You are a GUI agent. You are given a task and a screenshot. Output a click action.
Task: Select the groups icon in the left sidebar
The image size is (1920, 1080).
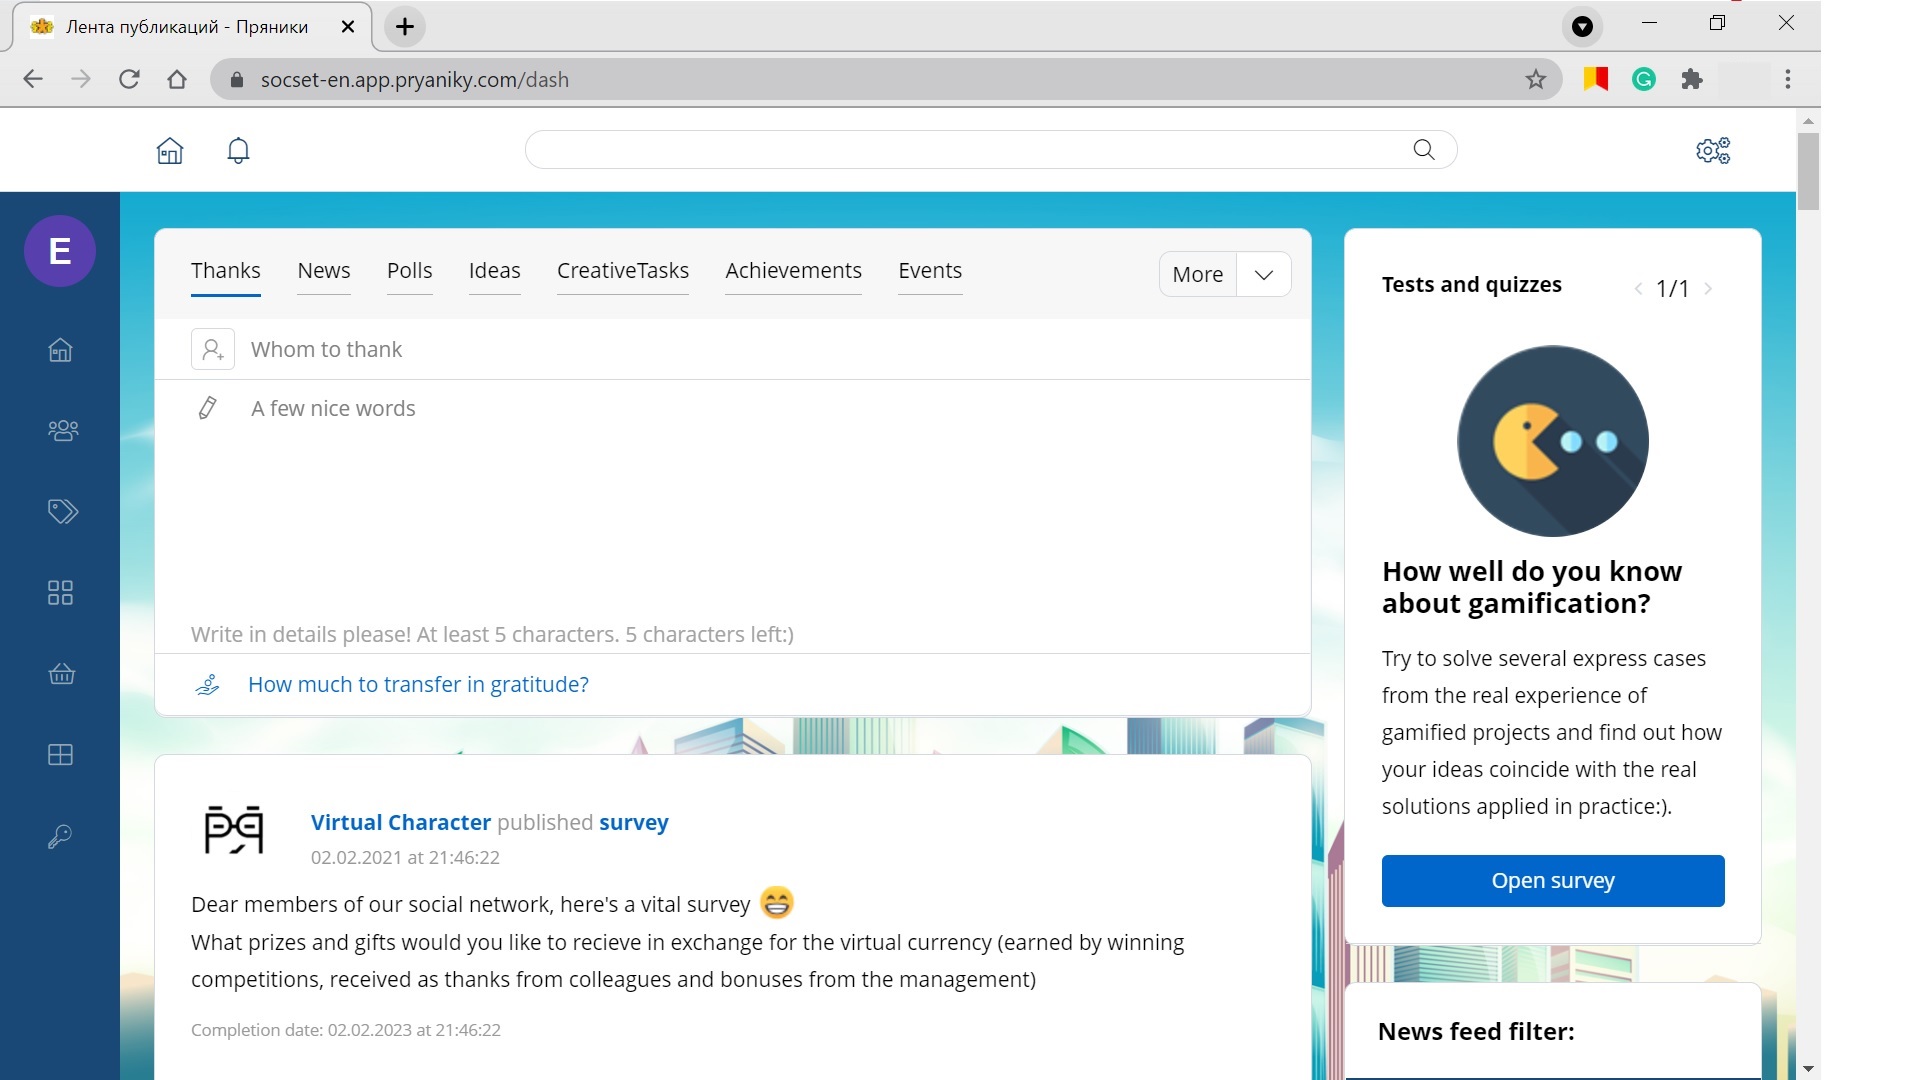[60, 431]
